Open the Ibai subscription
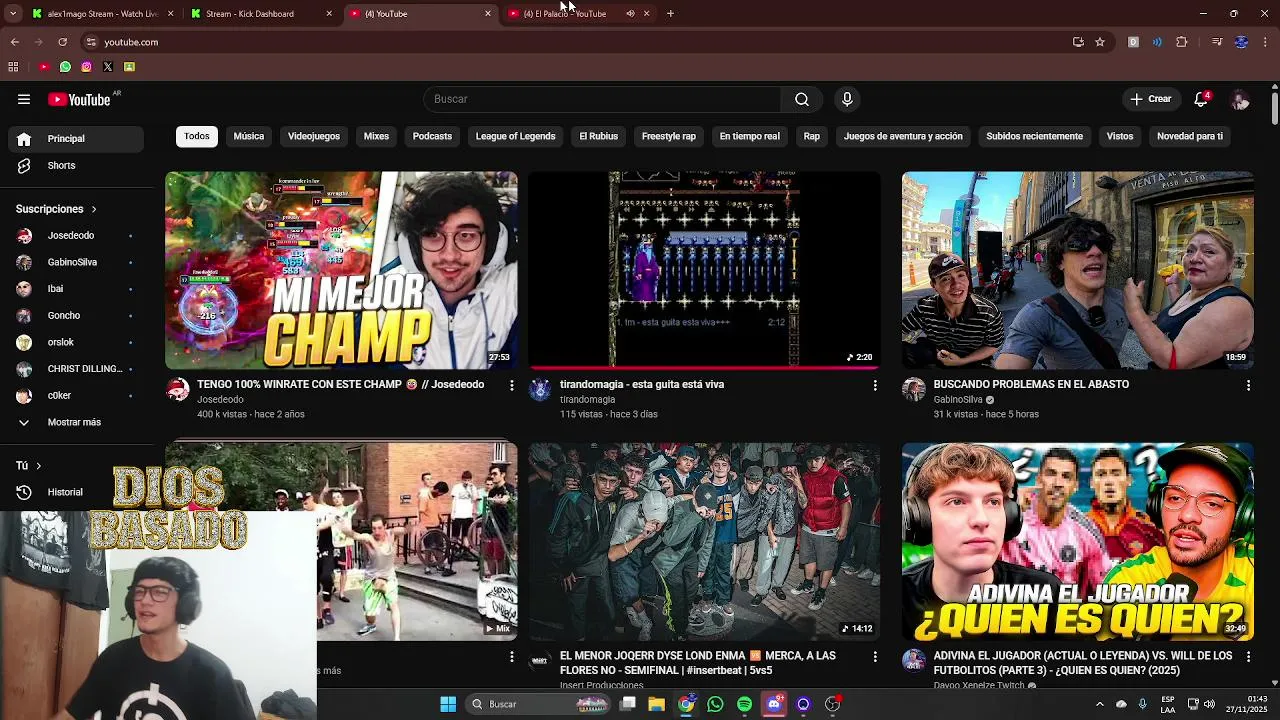 tap(76, 289)
